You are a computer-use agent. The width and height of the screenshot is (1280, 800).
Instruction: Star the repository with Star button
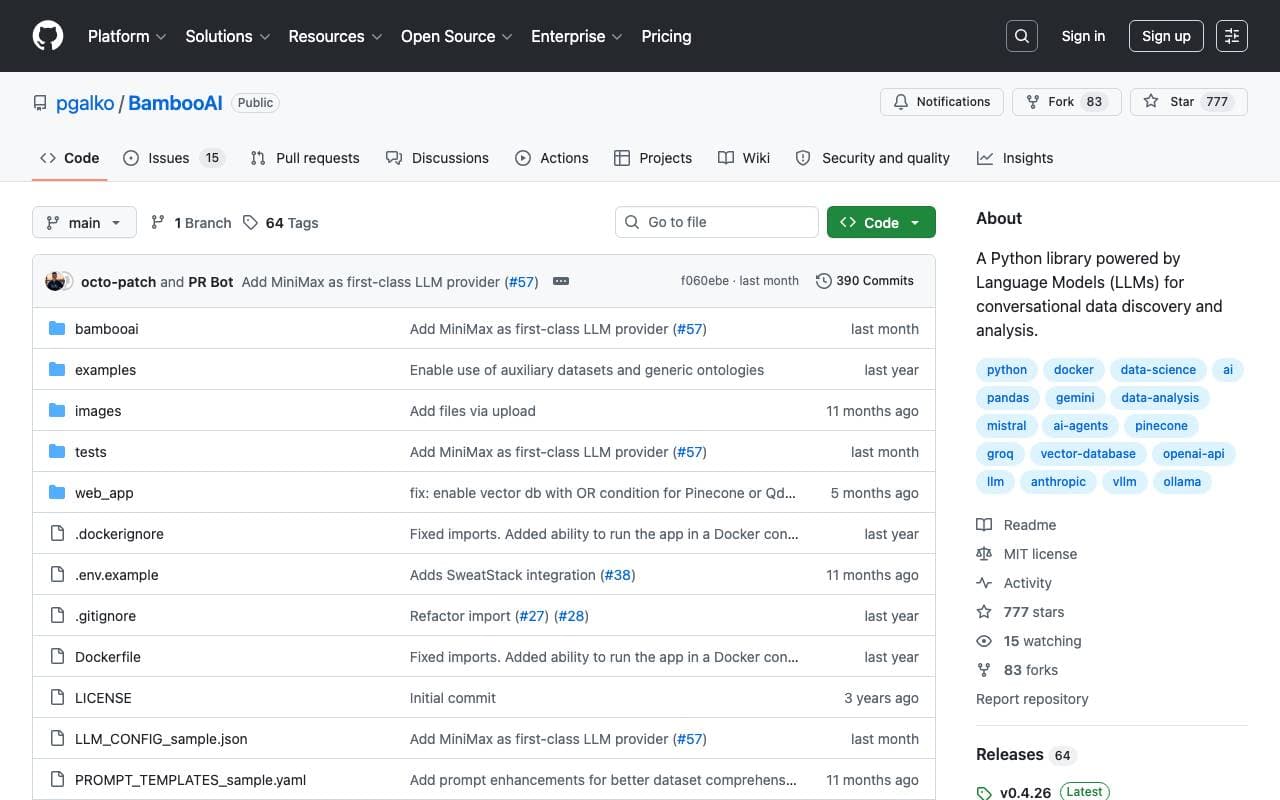tap(1188, 102)
